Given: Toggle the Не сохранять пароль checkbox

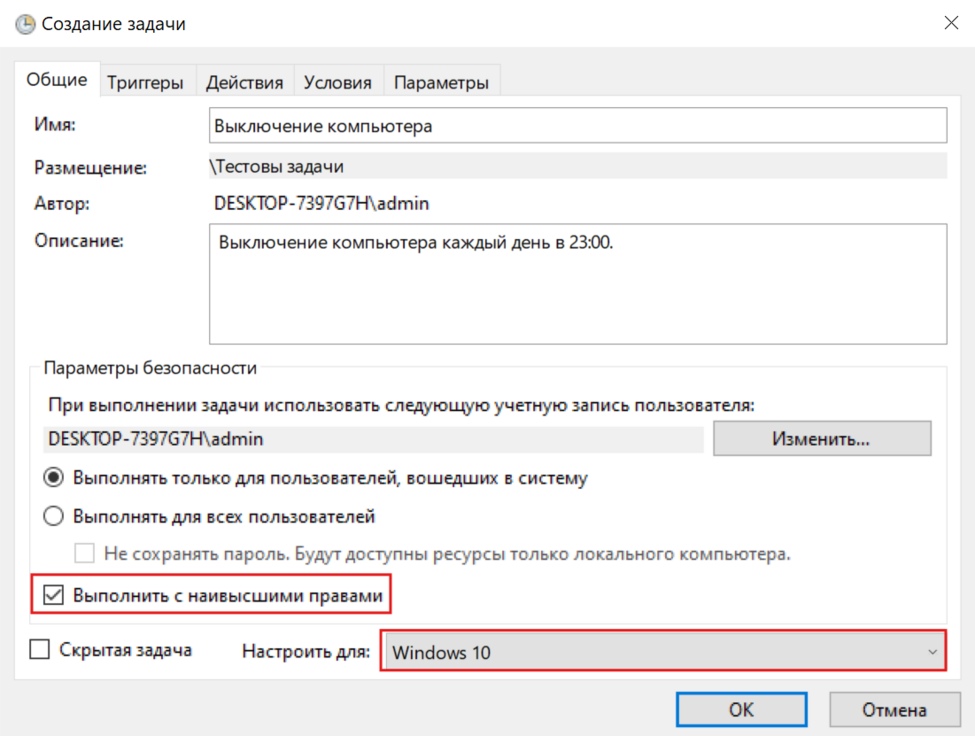Looking at the screenshot, I should [x=86, y=553].
